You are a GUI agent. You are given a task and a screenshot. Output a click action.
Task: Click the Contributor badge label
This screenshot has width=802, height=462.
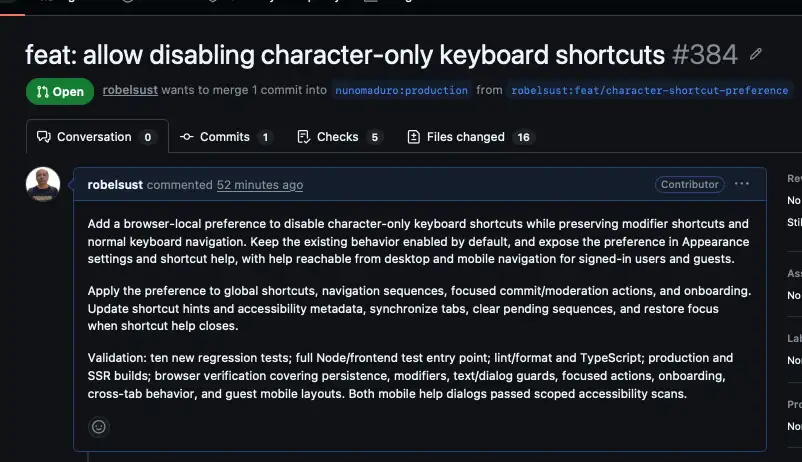click(x=689, y=184)
